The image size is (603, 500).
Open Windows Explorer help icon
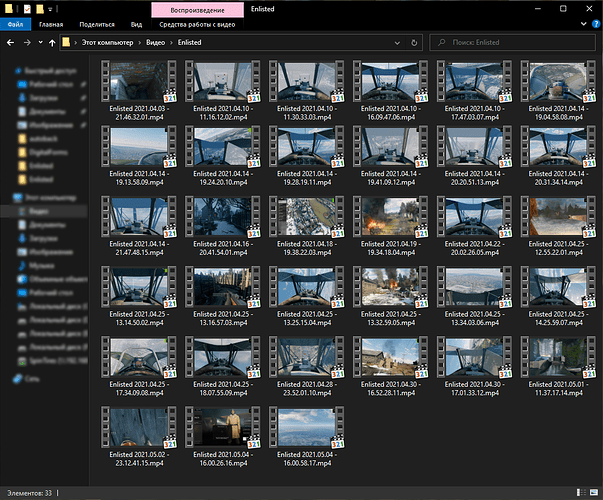coord(596,24)
